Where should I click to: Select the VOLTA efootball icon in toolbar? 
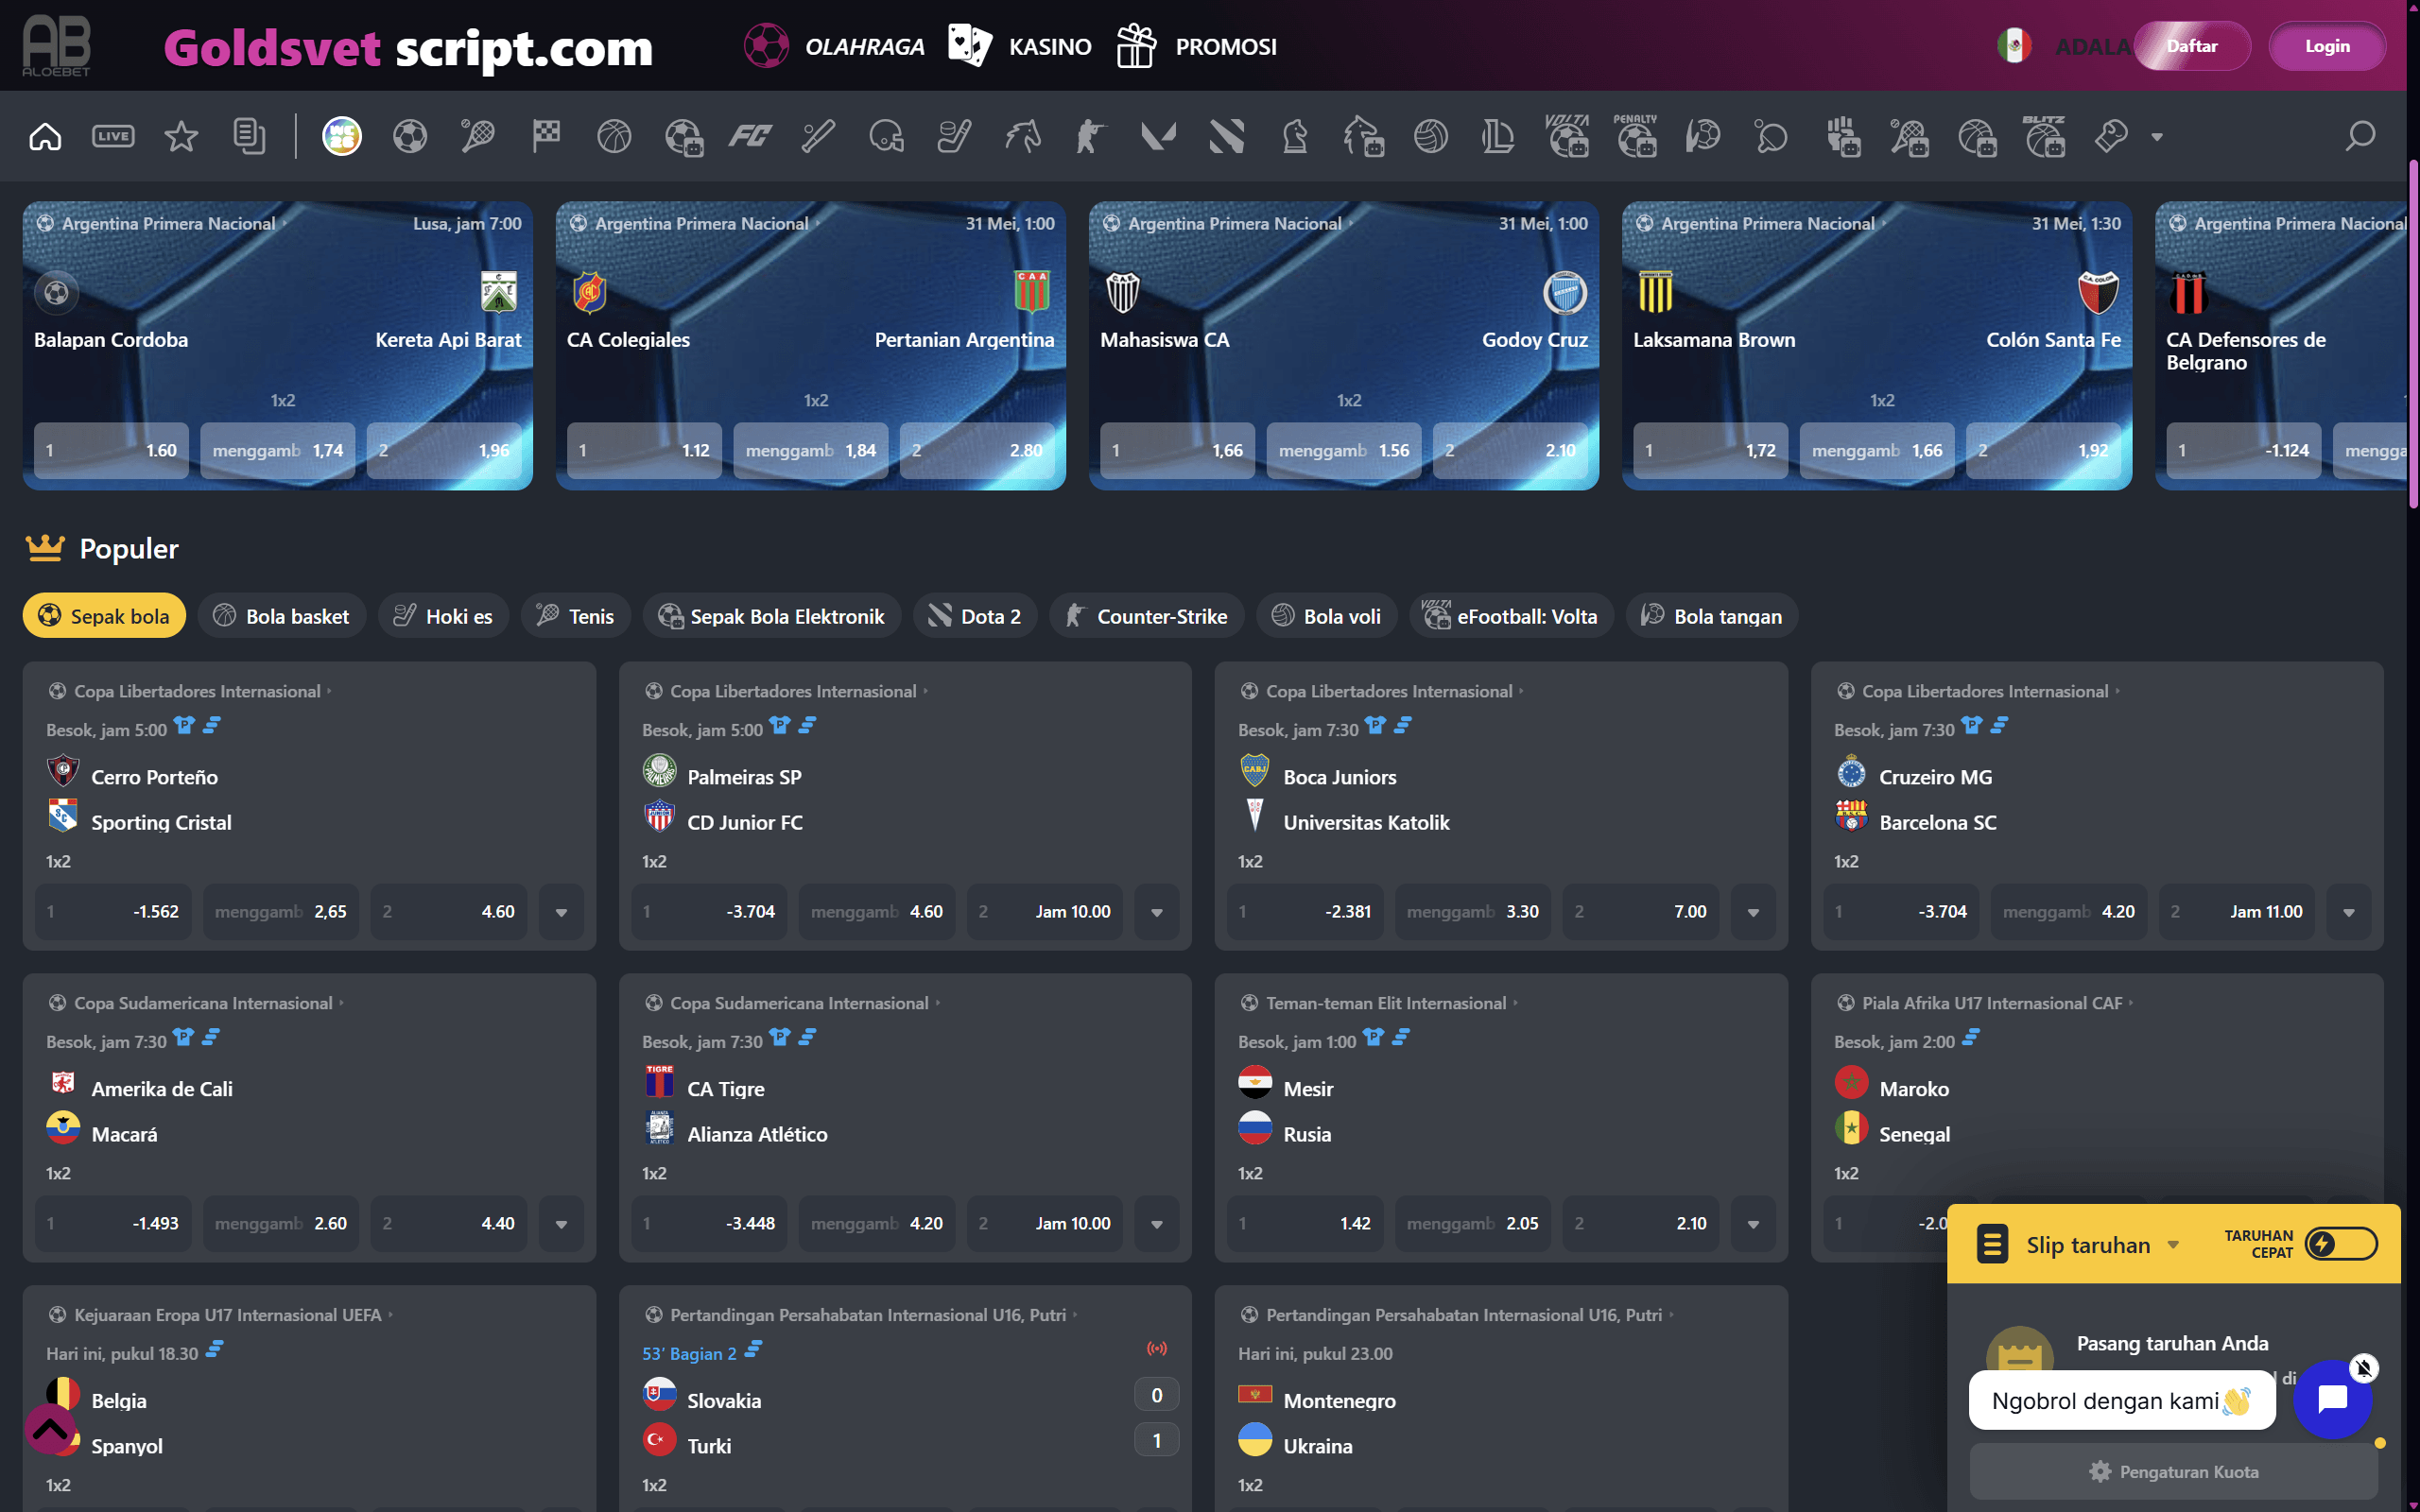[x=1567, y=136]
